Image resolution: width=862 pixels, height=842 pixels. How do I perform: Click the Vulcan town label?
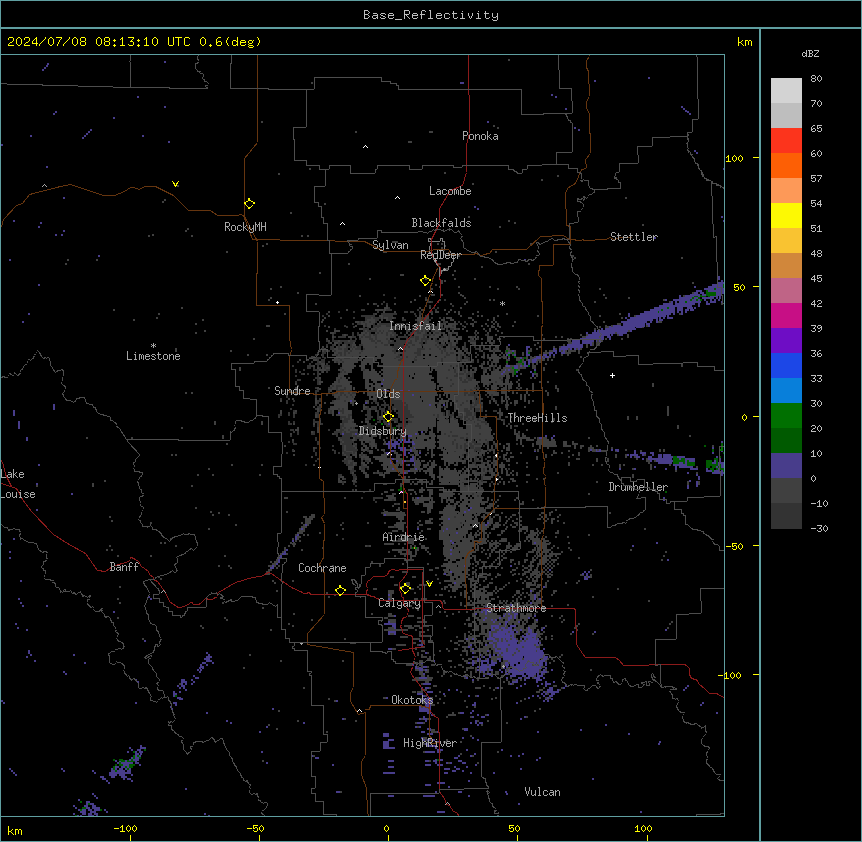tap(543, 792)
